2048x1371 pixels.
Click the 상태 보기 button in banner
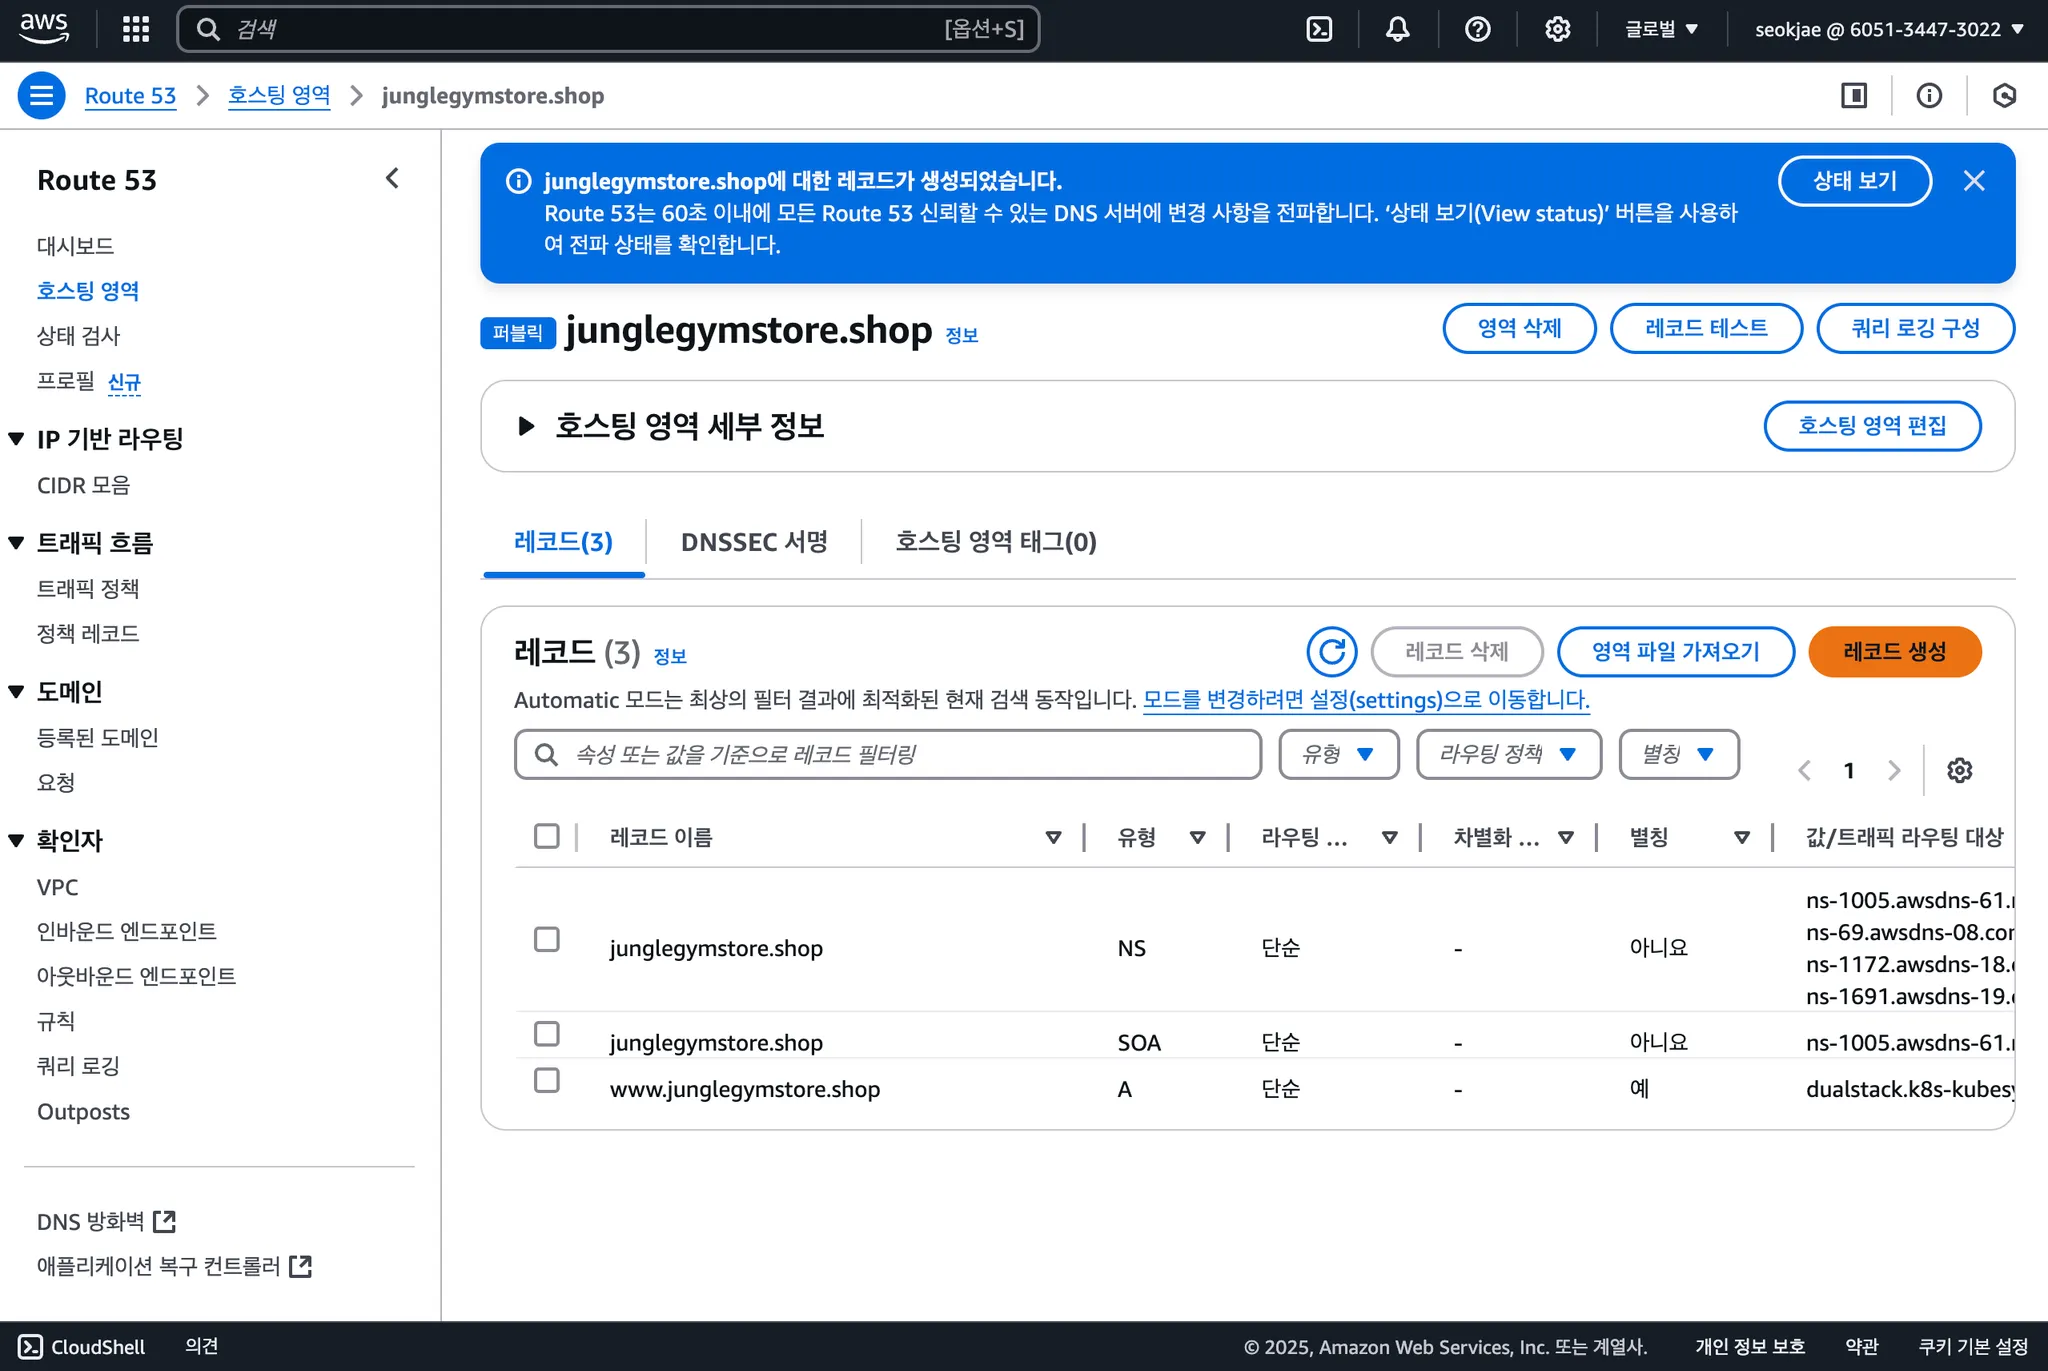click(1854, 181)
